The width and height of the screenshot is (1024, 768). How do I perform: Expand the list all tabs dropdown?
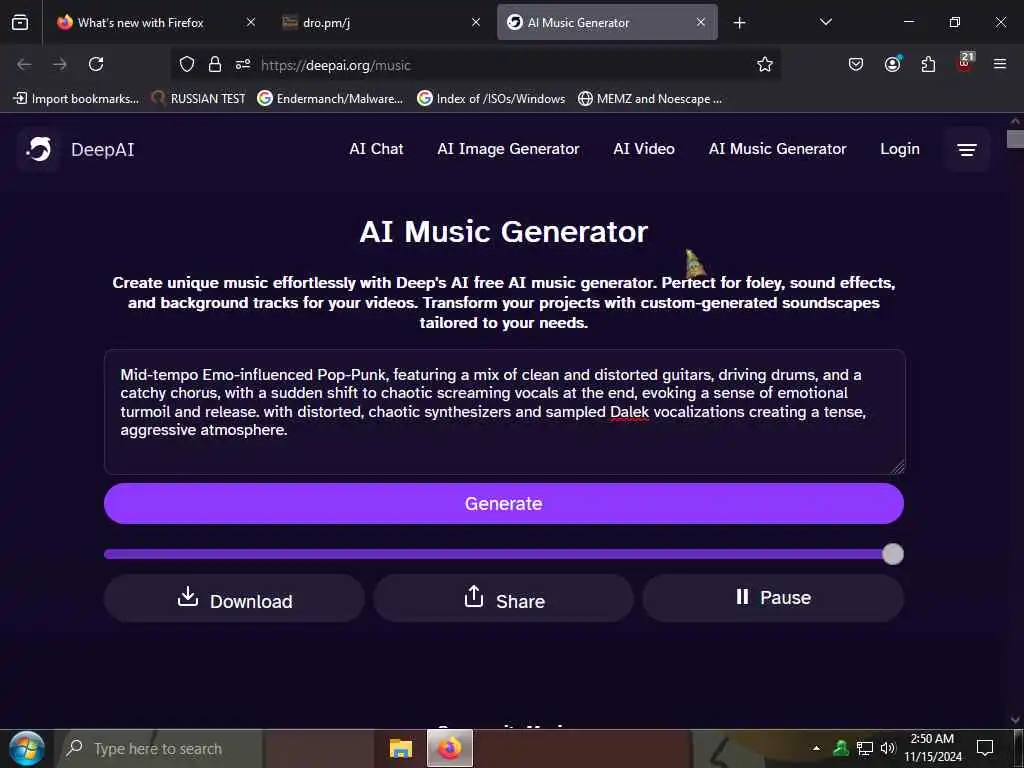[x=825, y=22]
